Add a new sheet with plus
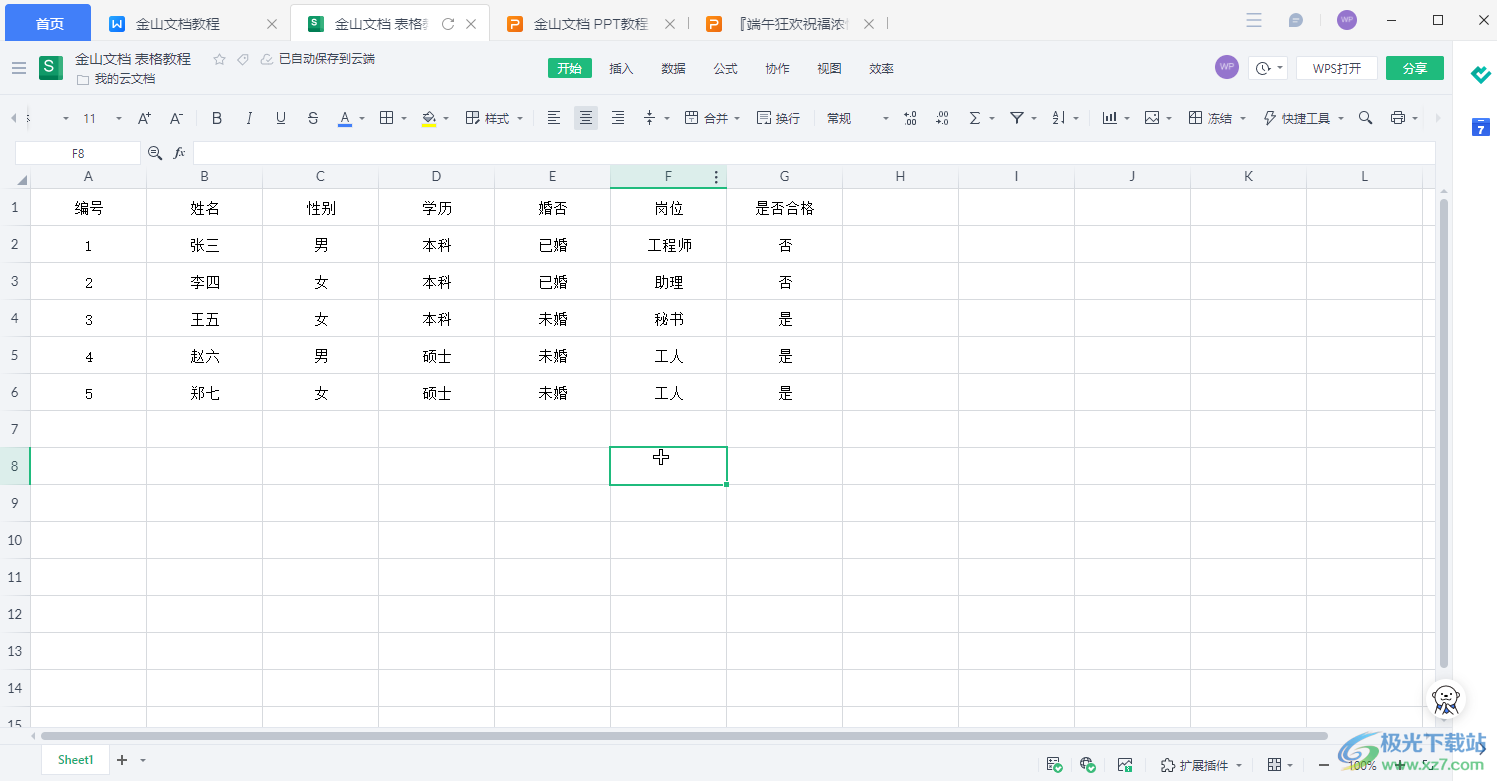Viewport: 1497px width, 781px height. pyautogui.click(x=122, y=760)
